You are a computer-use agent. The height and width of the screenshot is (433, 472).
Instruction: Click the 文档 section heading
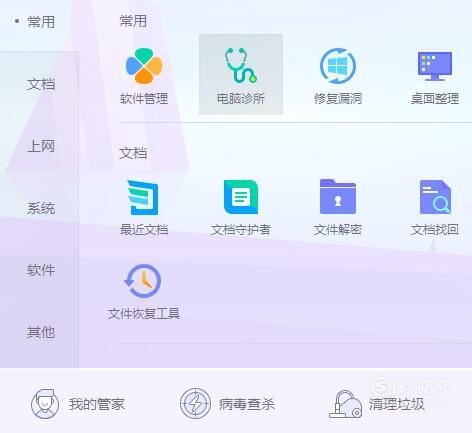pyautogui.click(x=133, y=153)
